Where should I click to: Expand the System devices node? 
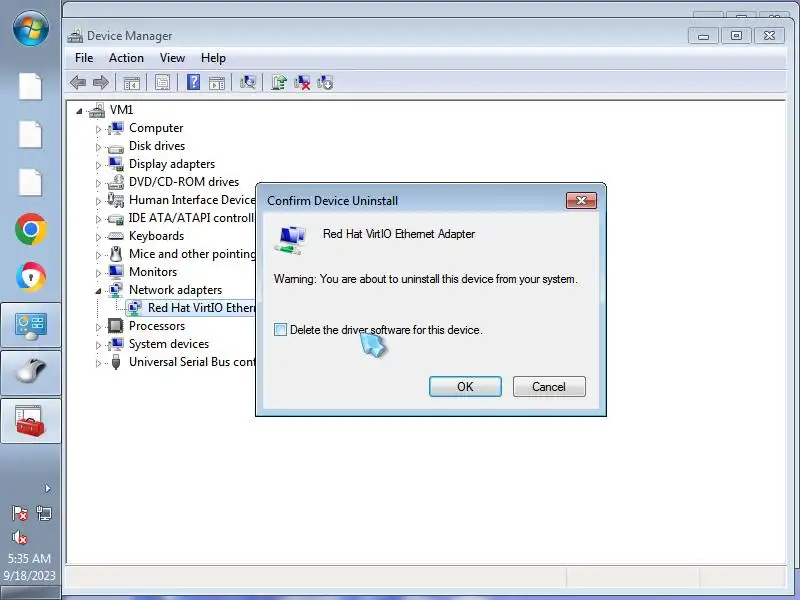coord(98,345)
